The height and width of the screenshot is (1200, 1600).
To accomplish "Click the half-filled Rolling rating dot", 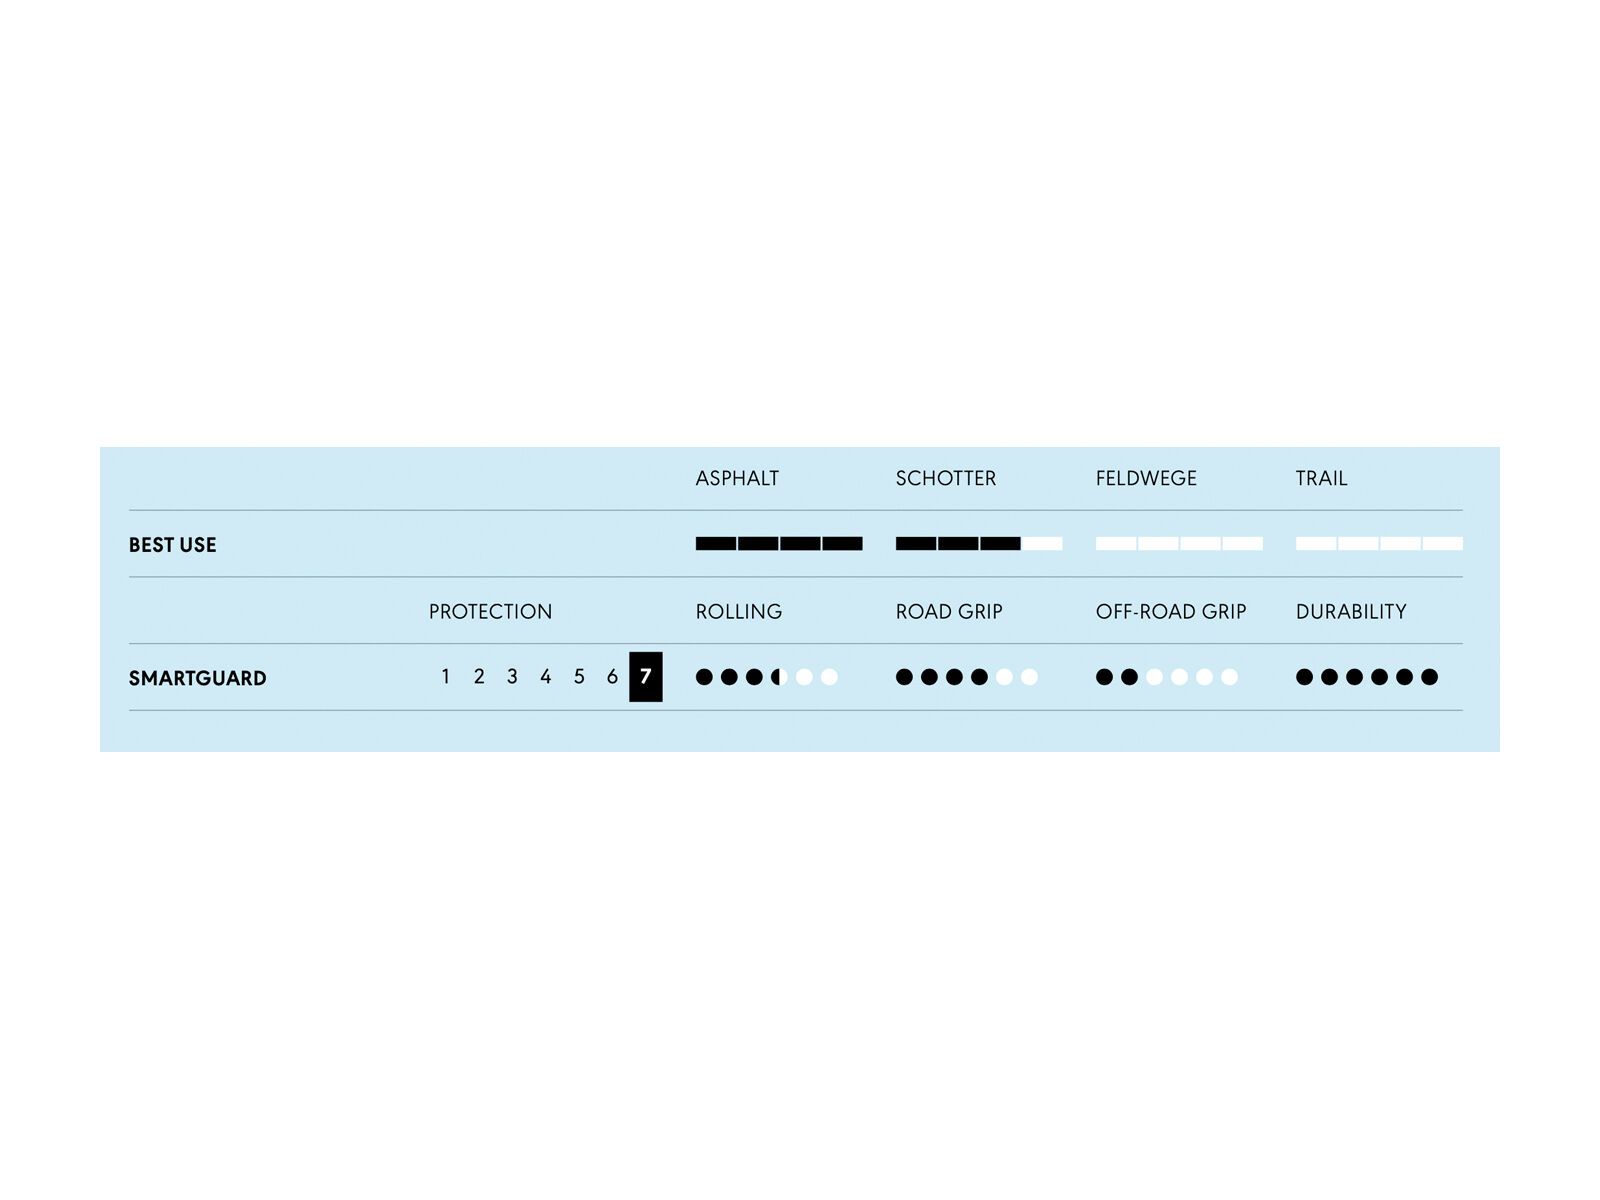I will point(779,677).
